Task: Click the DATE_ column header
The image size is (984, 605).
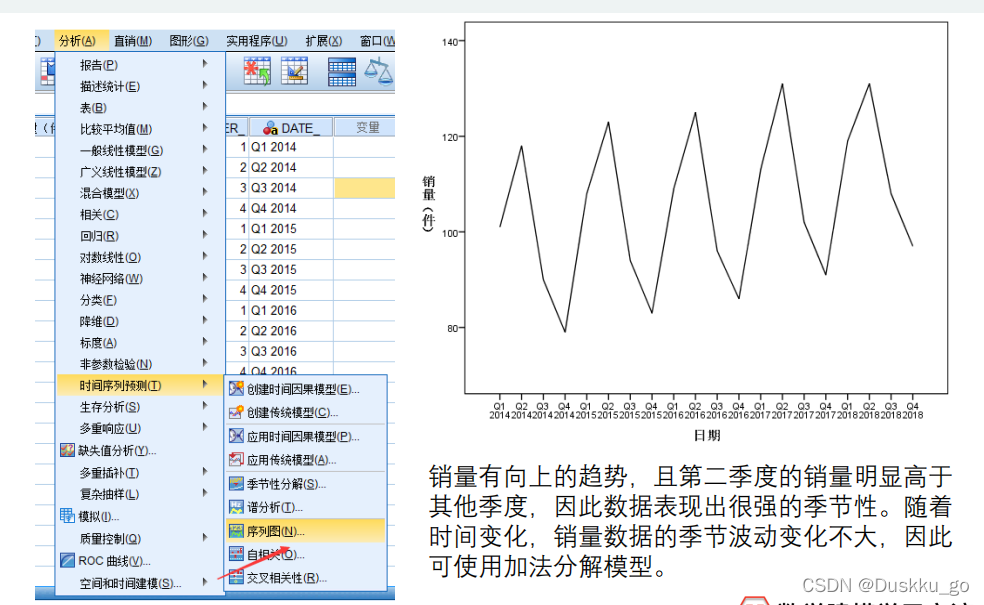Action: [291, 128]
